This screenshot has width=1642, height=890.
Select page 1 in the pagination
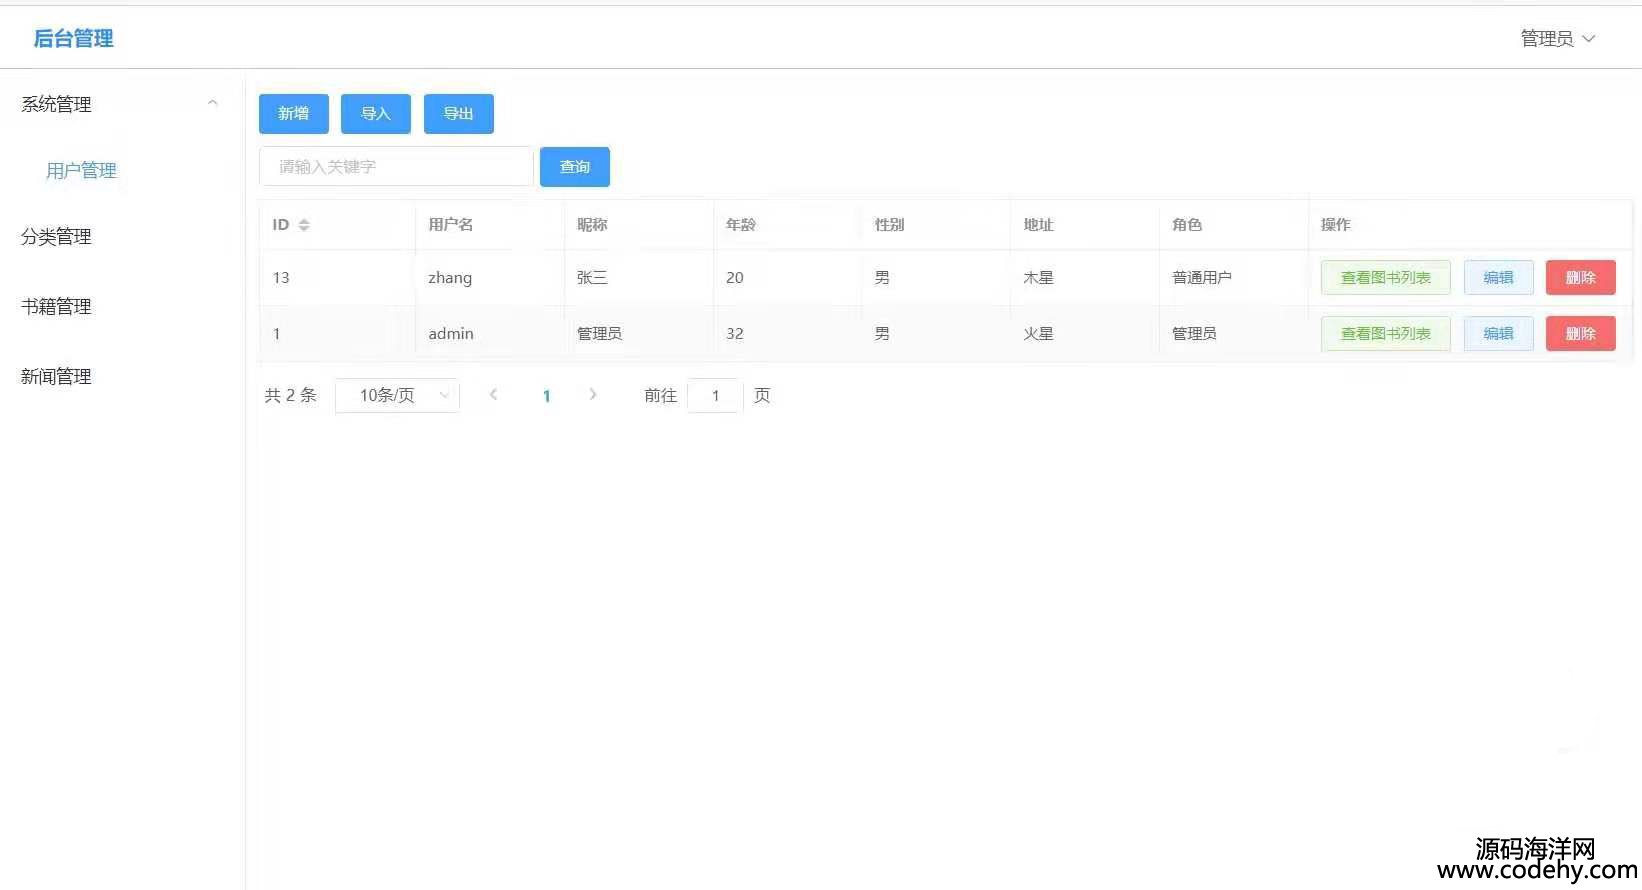[546, 396]
